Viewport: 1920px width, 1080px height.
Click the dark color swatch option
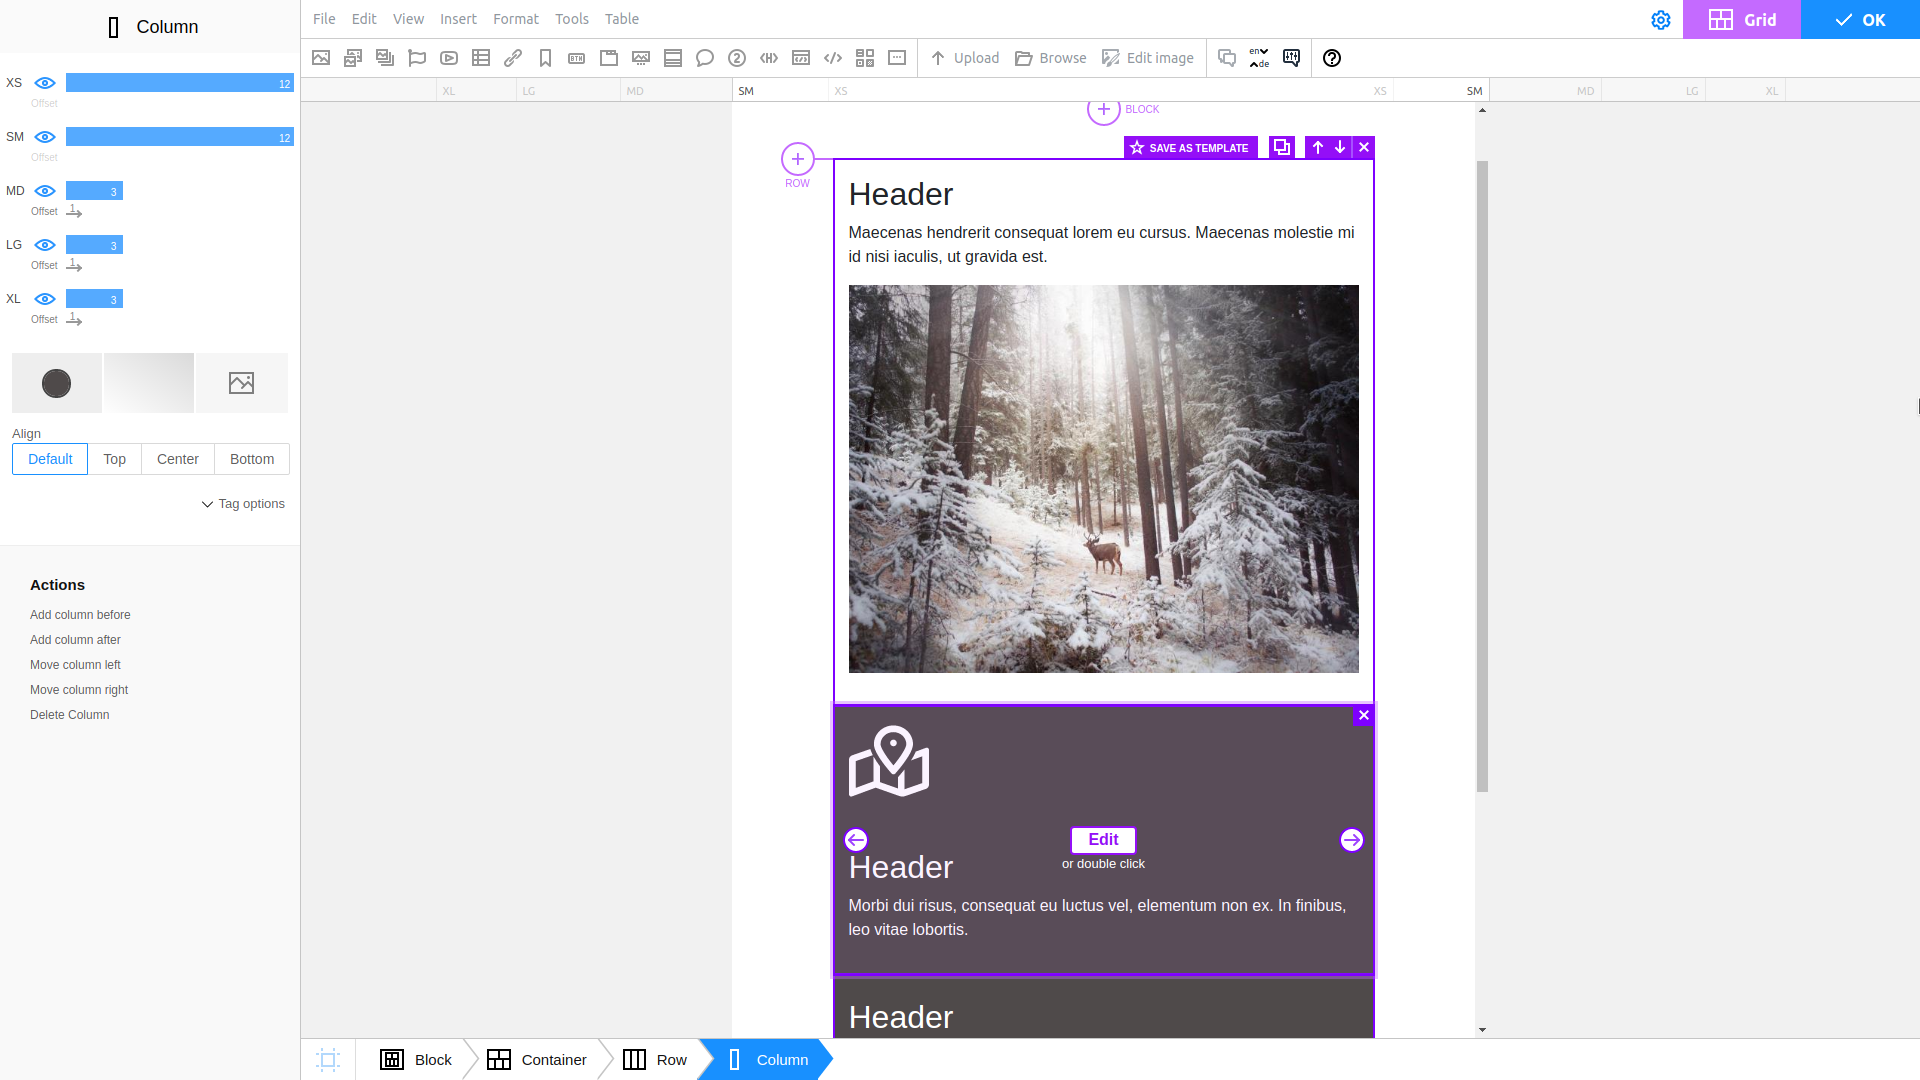55,381
